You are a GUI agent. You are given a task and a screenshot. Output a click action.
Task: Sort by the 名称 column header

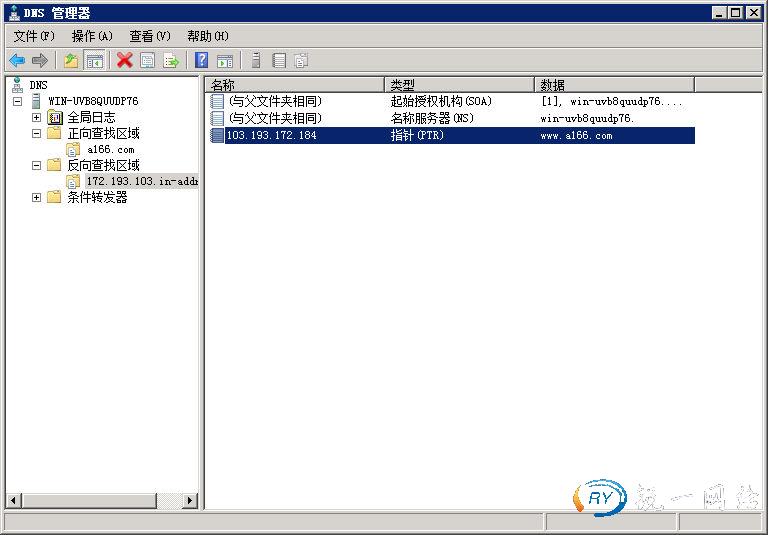coord(295,85)
